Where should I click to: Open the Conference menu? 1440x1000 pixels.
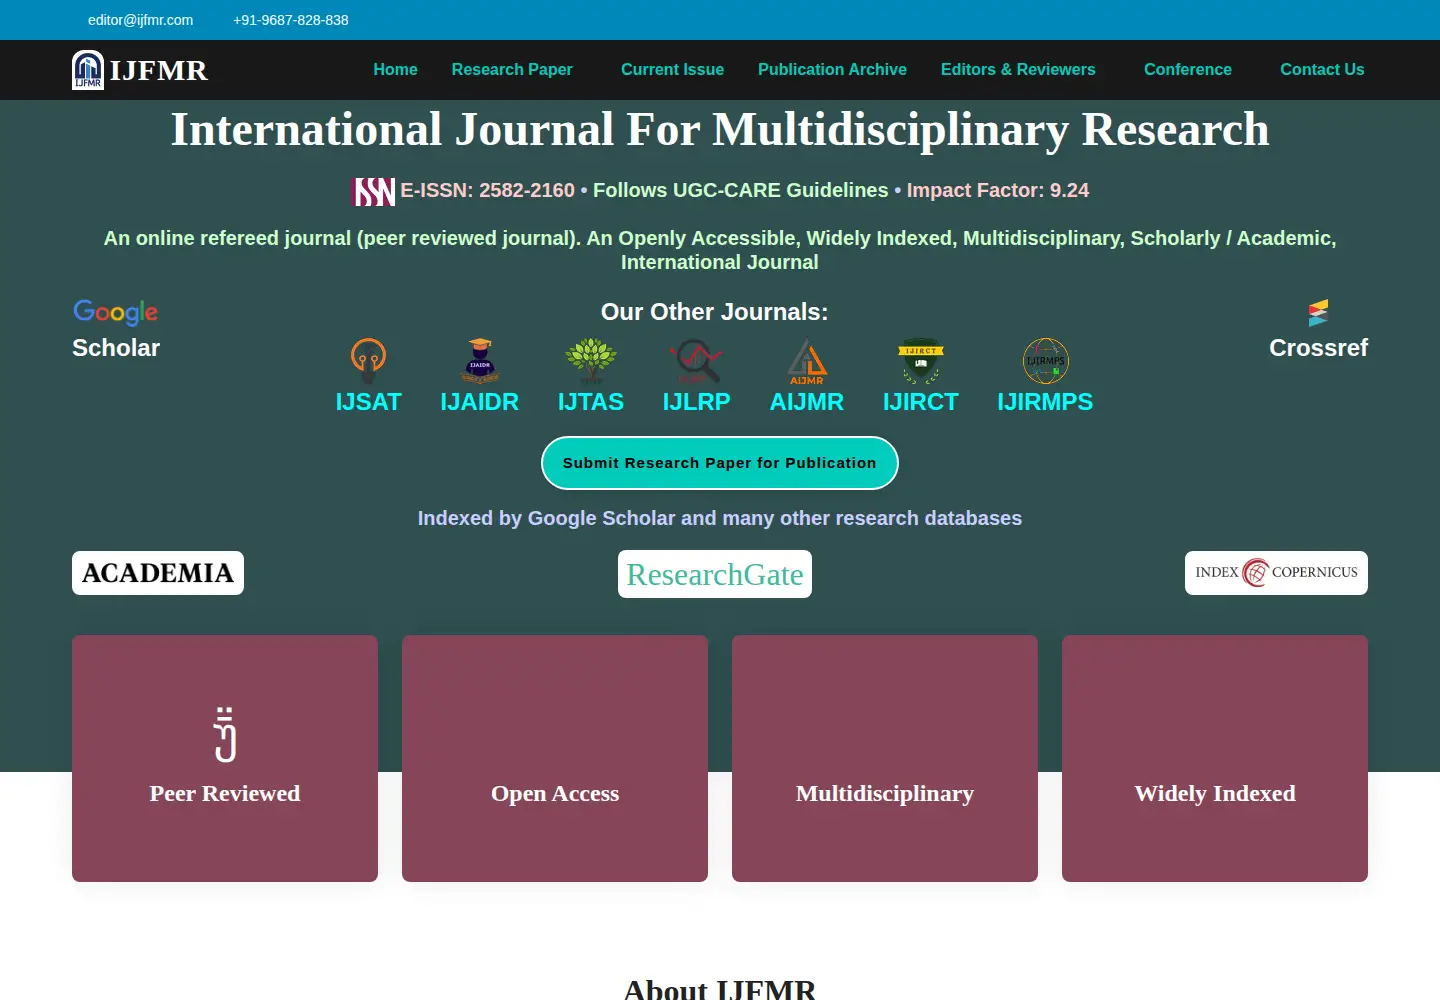click(1188, 70)
